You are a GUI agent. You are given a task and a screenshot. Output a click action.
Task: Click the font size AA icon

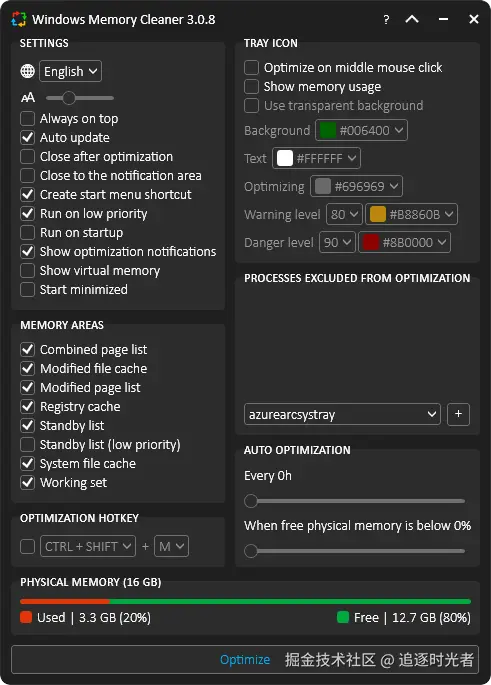click(x=28, y=98)
